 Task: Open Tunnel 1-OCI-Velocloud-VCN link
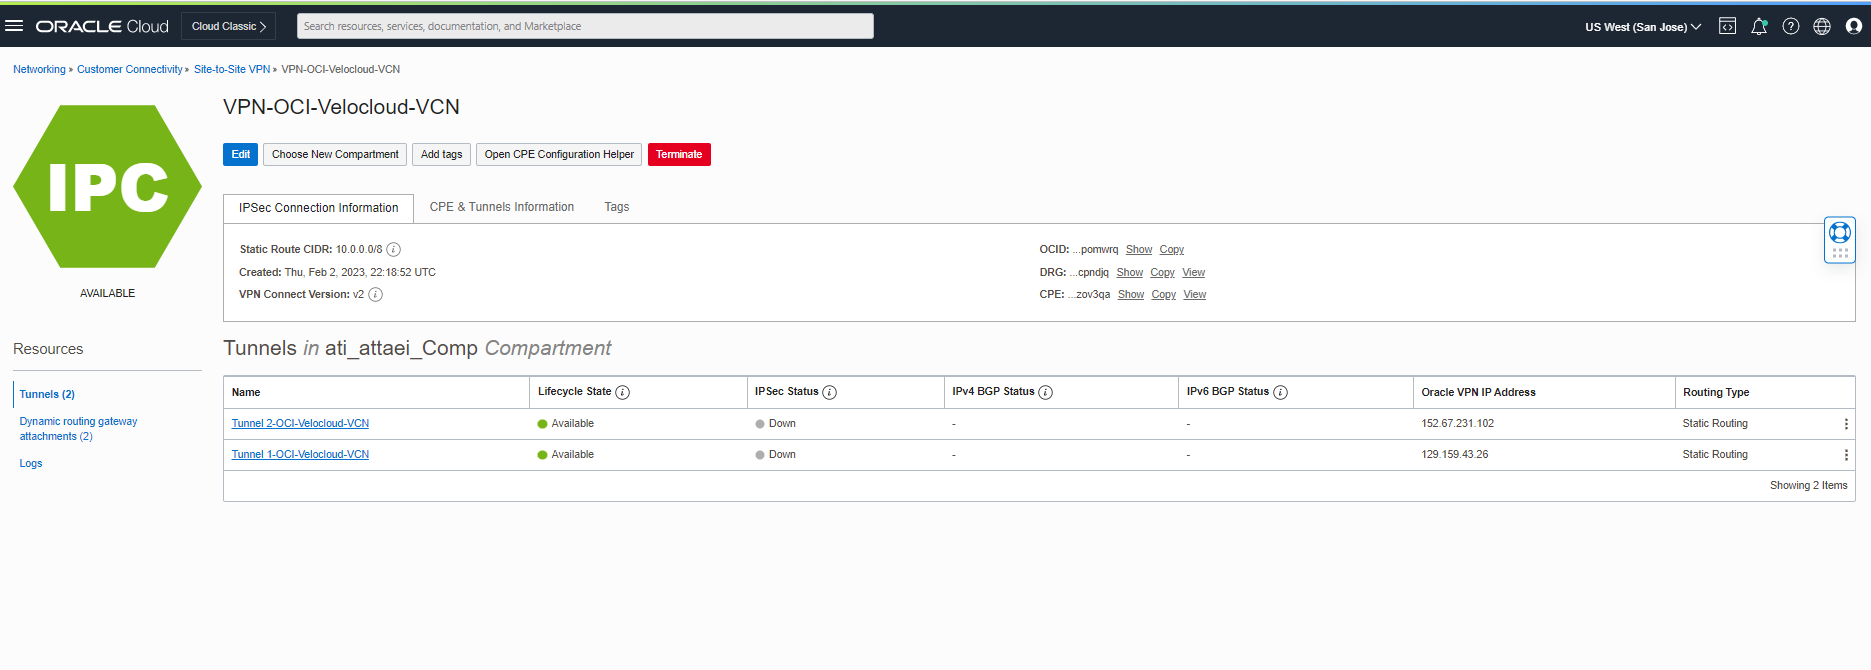(300, 455)
